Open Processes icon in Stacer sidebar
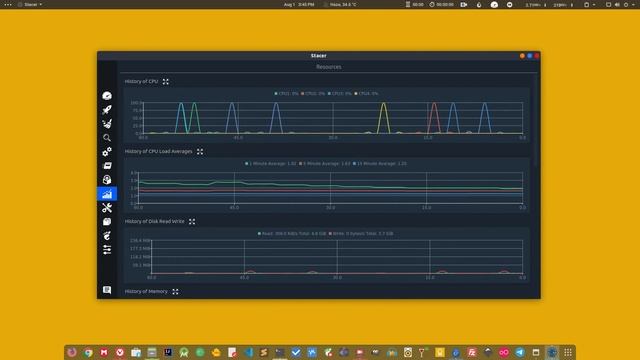 (107, 166)
